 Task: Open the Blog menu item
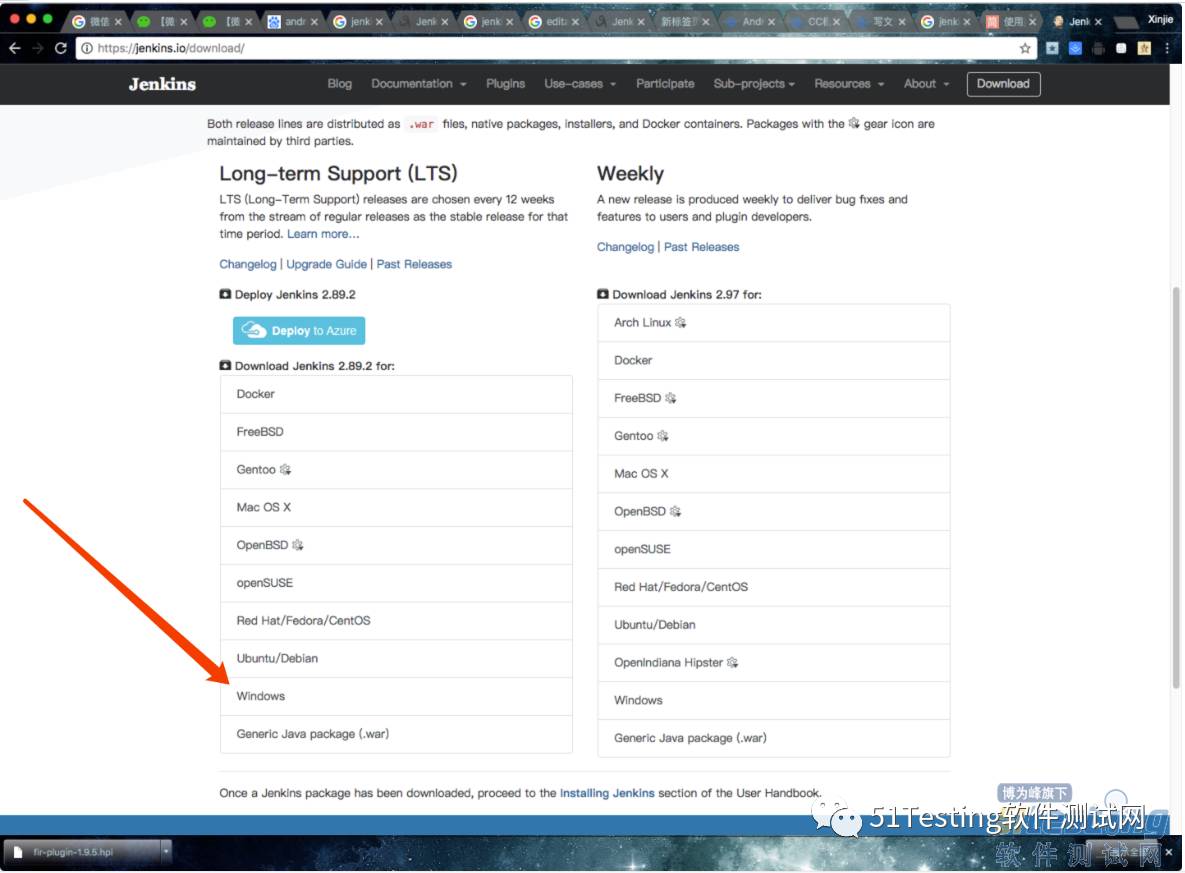tap(339, 84)
